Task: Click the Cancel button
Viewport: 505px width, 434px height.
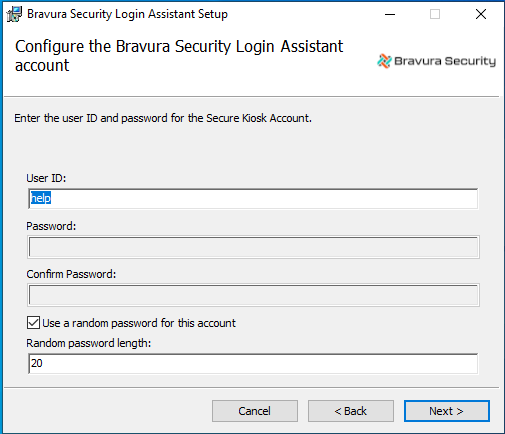Action: point(255,411)
